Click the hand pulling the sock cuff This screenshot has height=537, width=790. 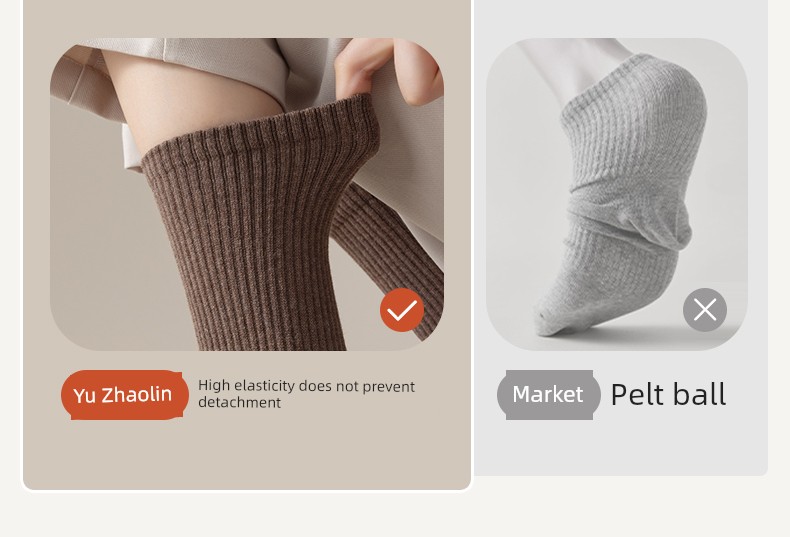[x=385, y=68]
